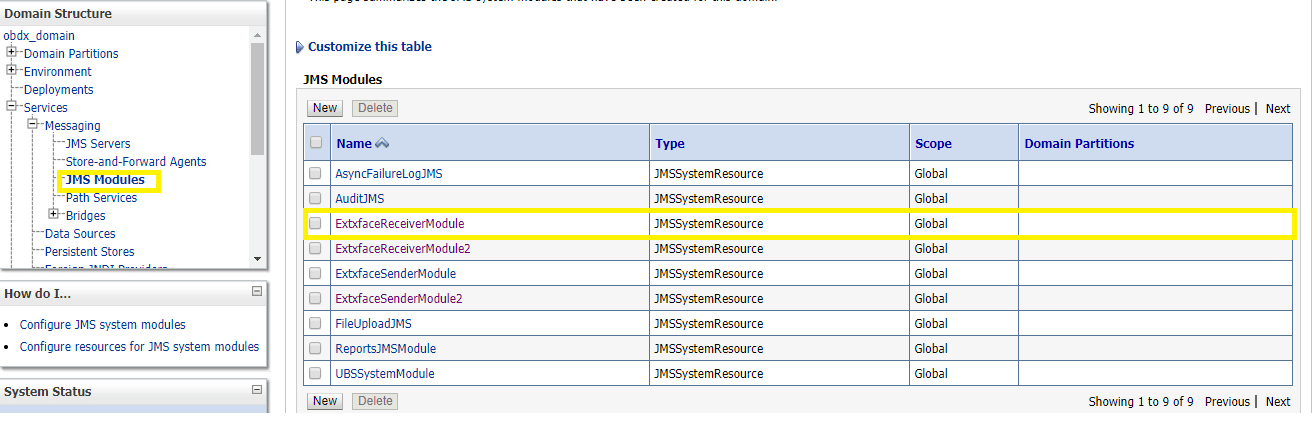Viewport: 1312px width, 434px height.
Task: Open the AsyncFailureLogJMS module link
Action: click(x=389, y=174)
